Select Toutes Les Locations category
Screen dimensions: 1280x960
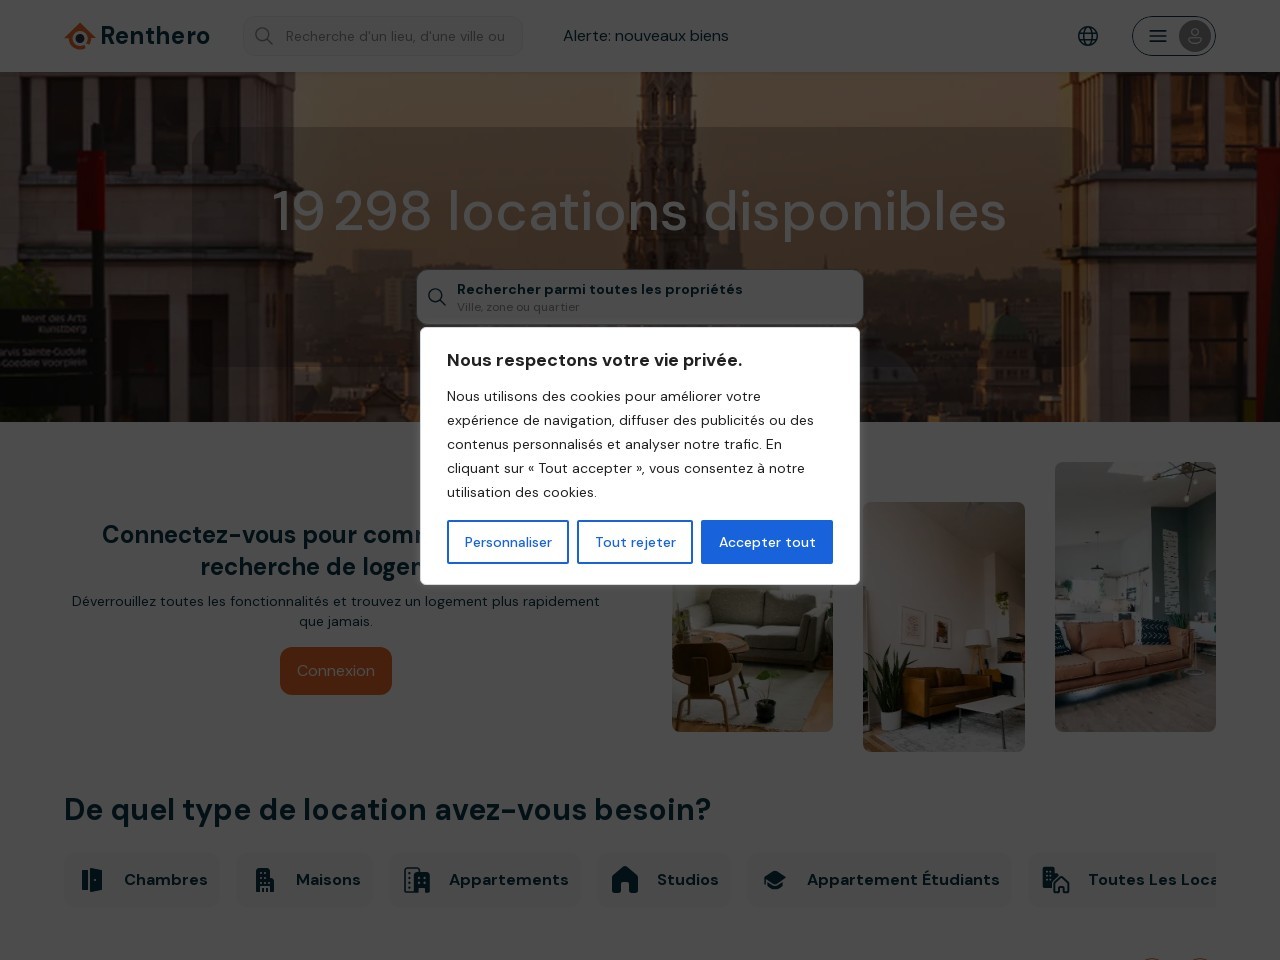(x=1122, y=880)
